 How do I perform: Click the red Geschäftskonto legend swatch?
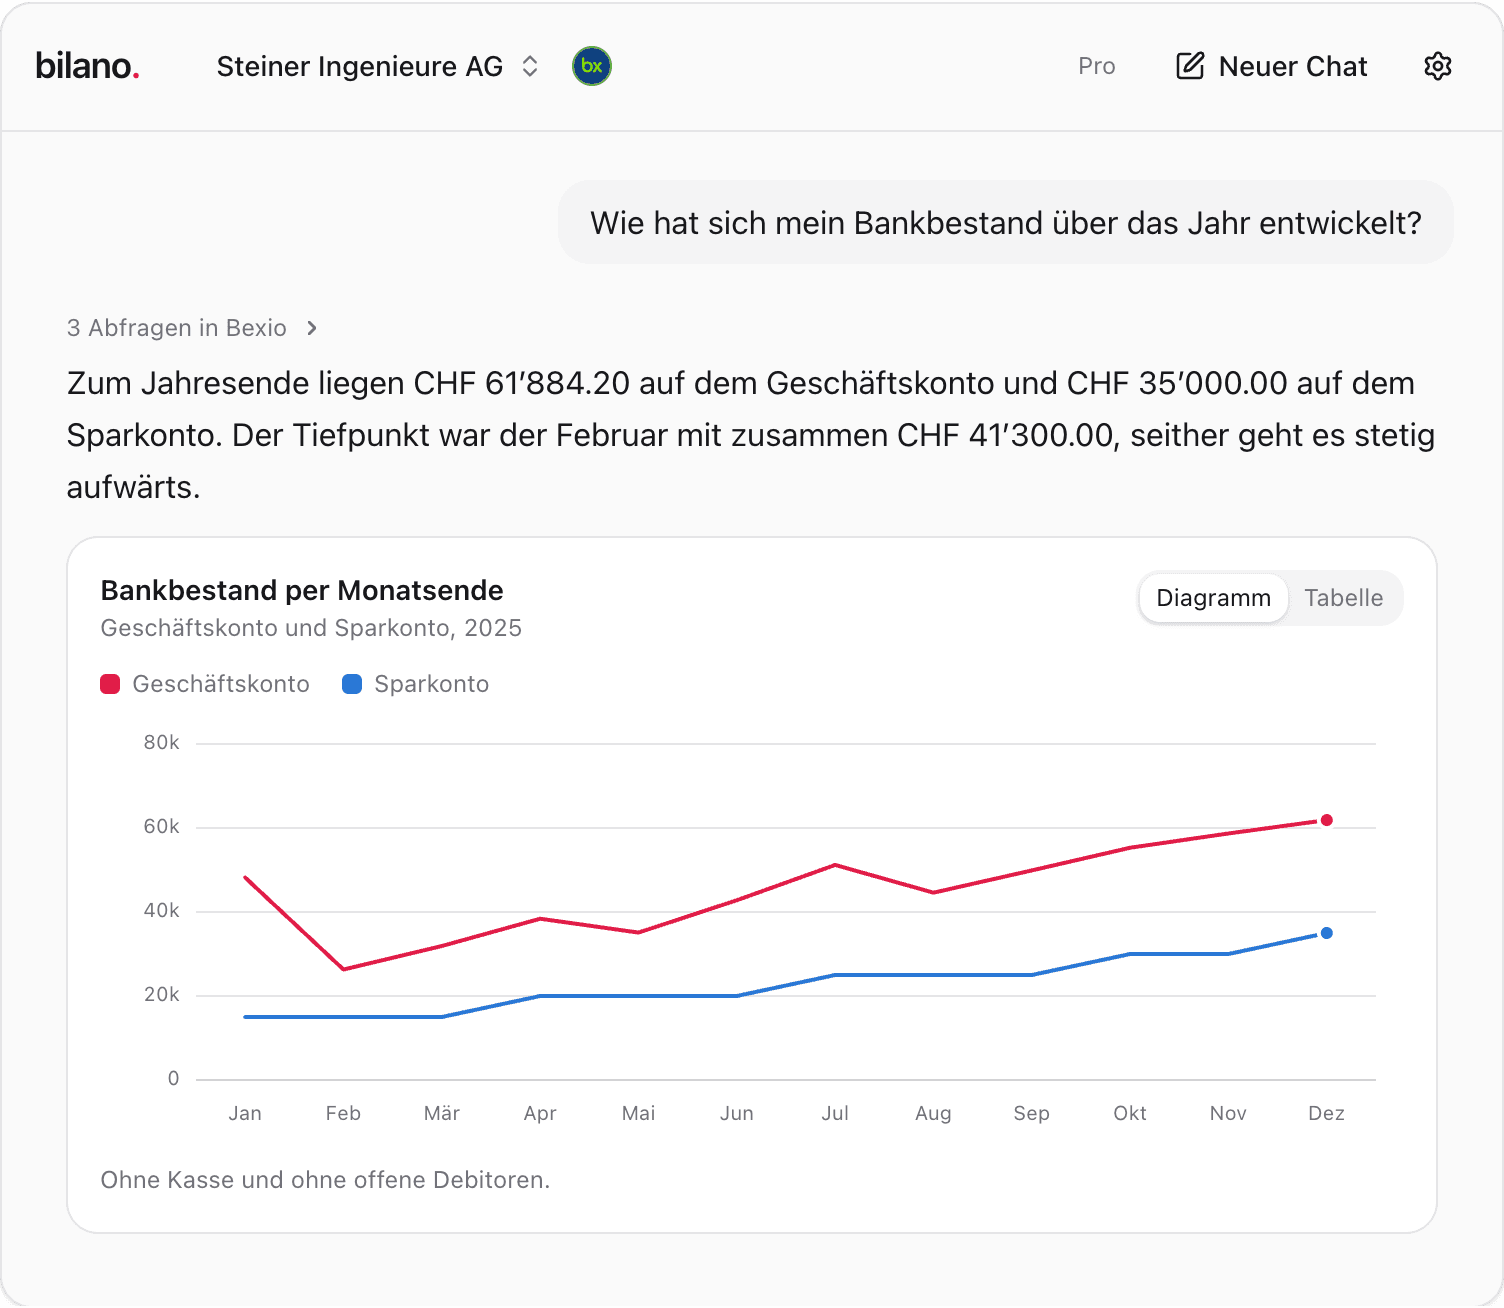[x=110, y=684]
